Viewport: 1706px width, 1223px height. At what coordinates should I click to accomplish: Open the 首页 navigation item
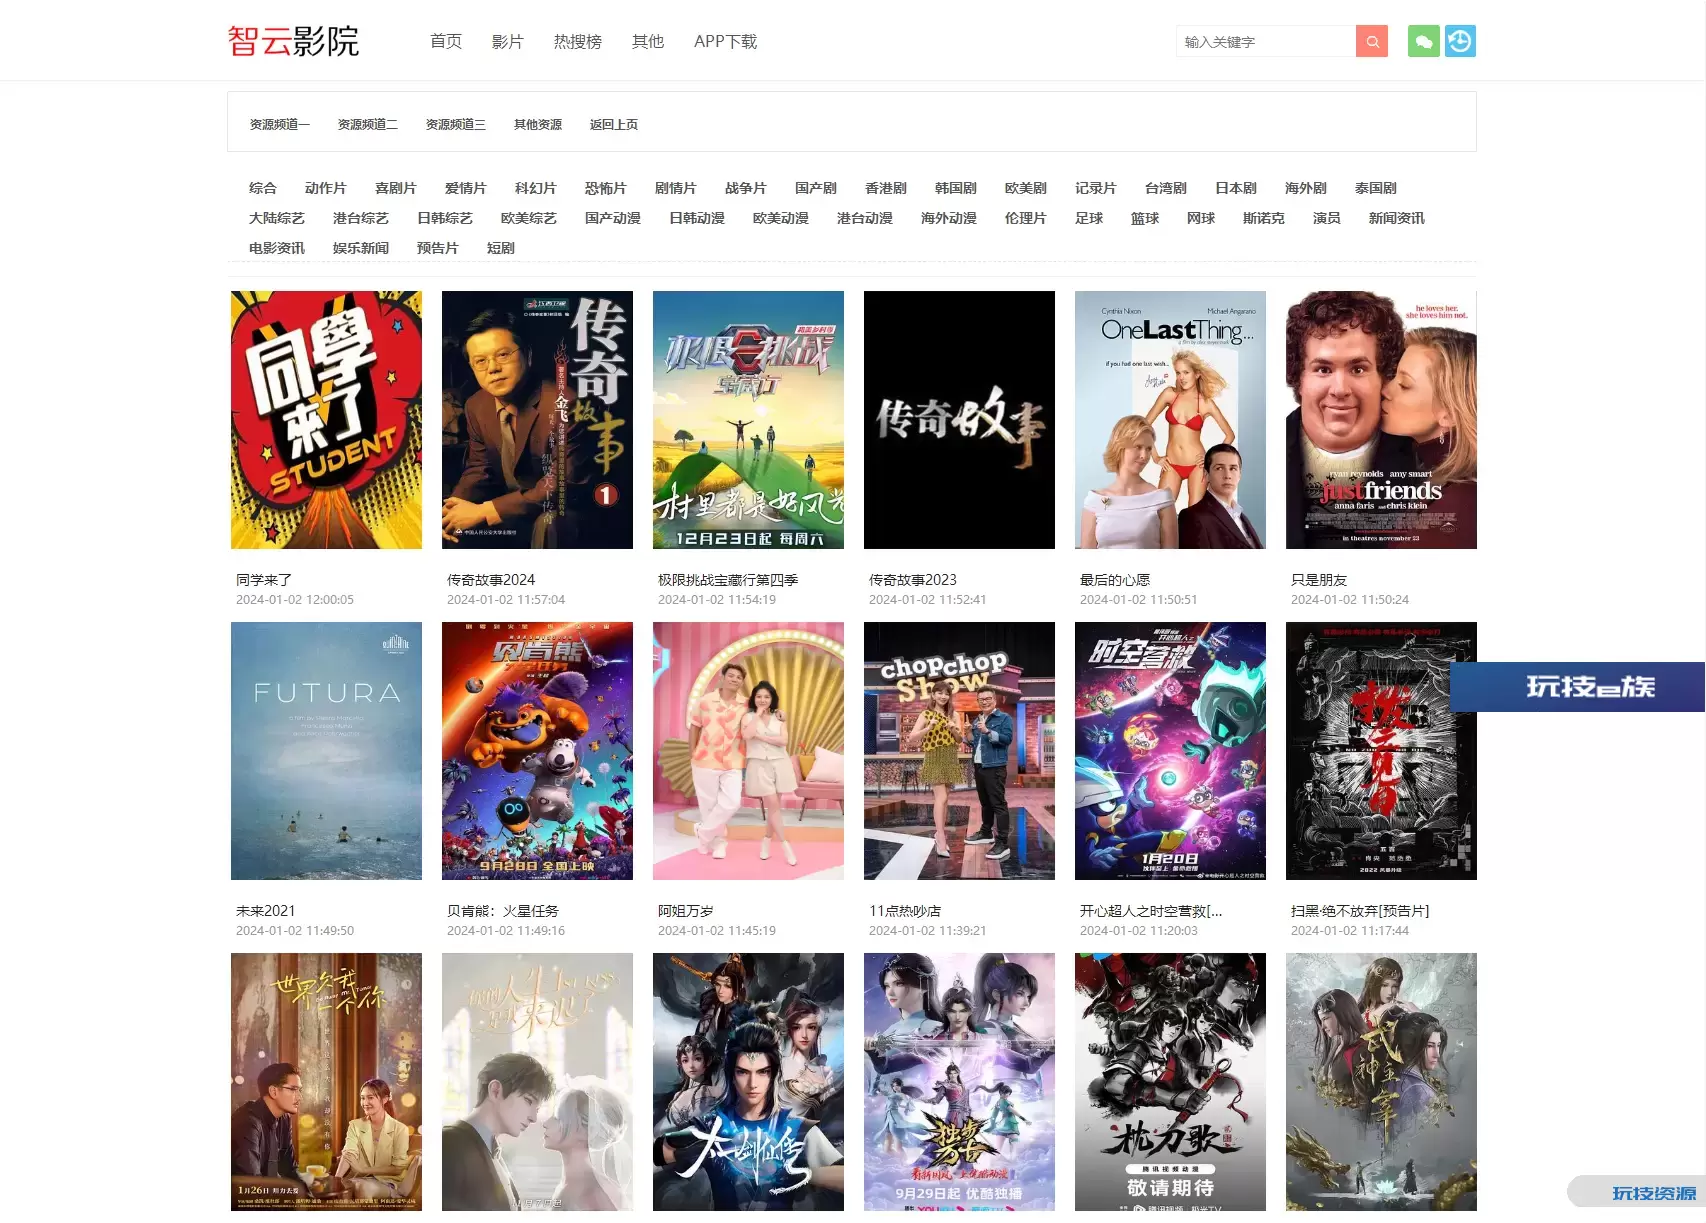(x=446, y=41)
